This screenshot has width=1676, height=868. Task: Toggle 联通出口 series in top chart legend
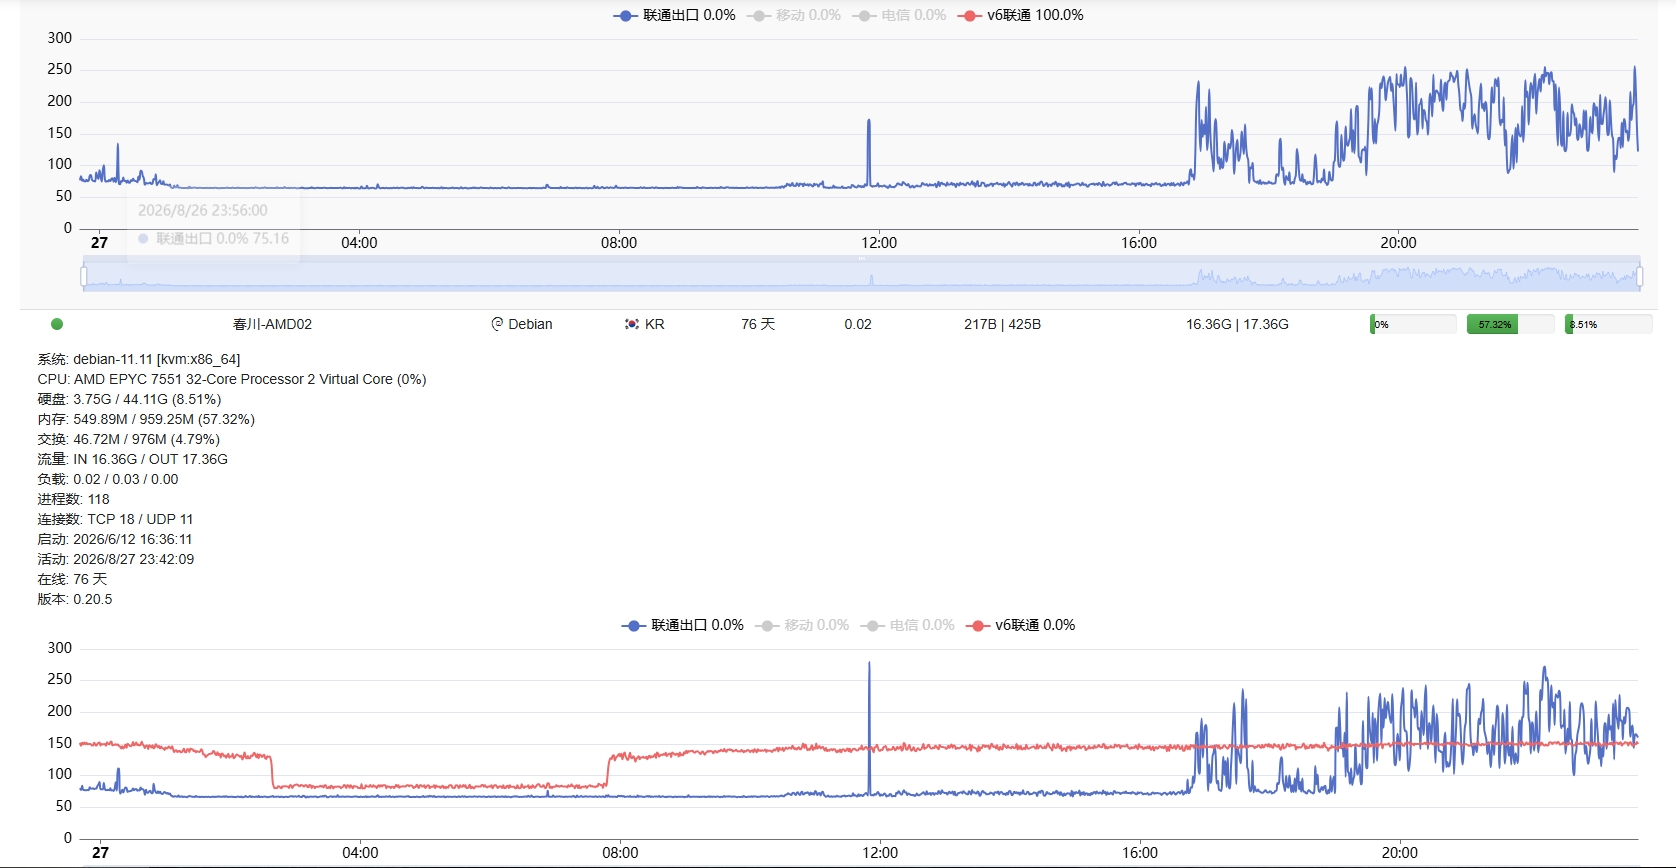[675, 15]
